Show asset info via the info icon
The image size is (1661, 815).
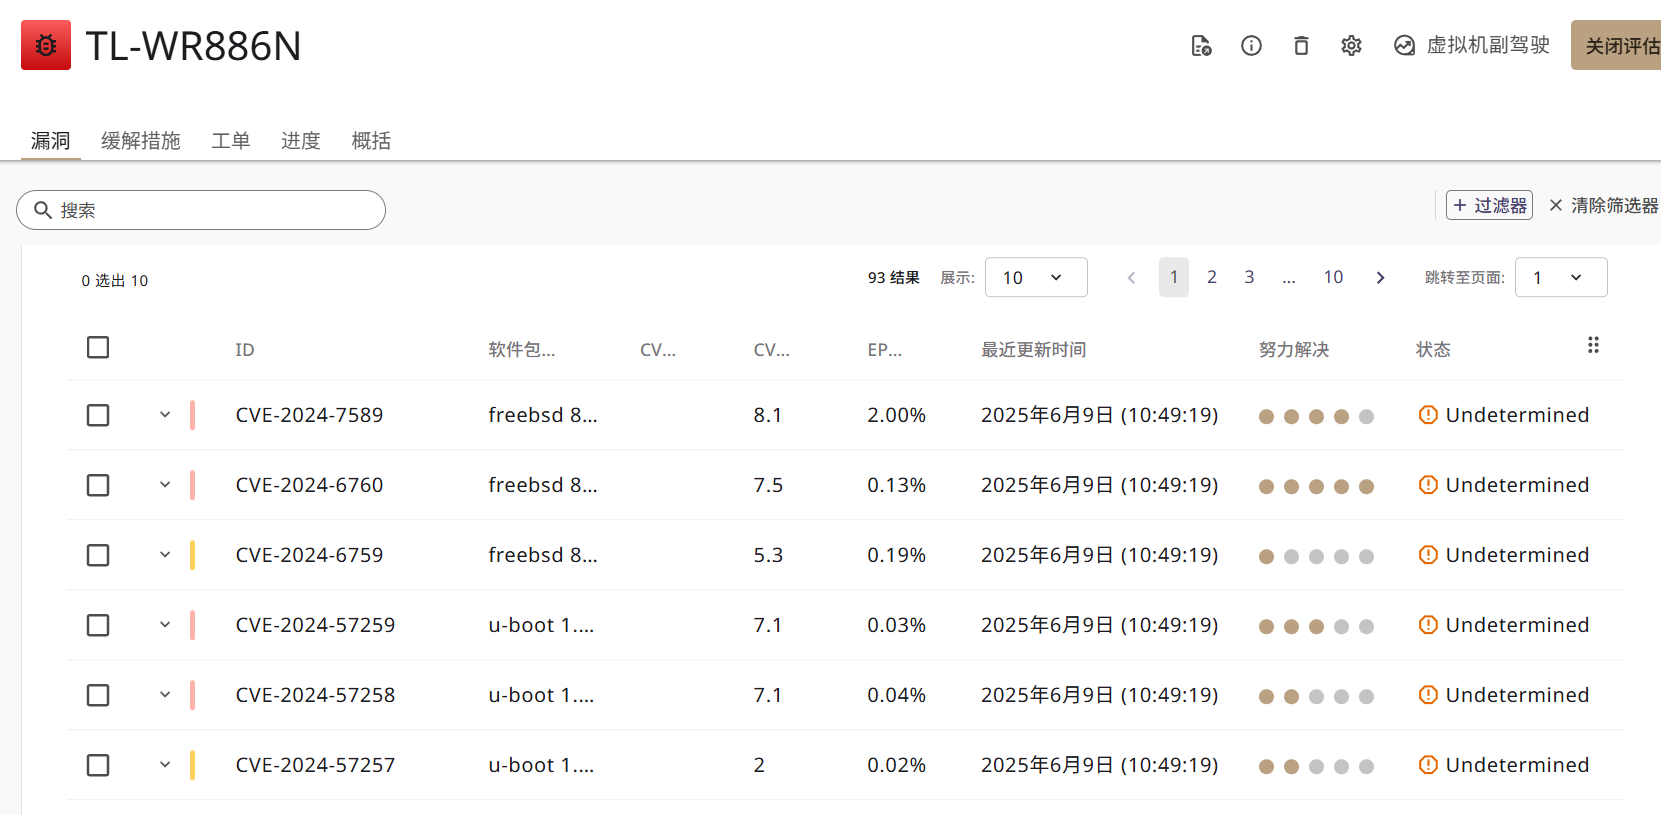[1251, 45]
